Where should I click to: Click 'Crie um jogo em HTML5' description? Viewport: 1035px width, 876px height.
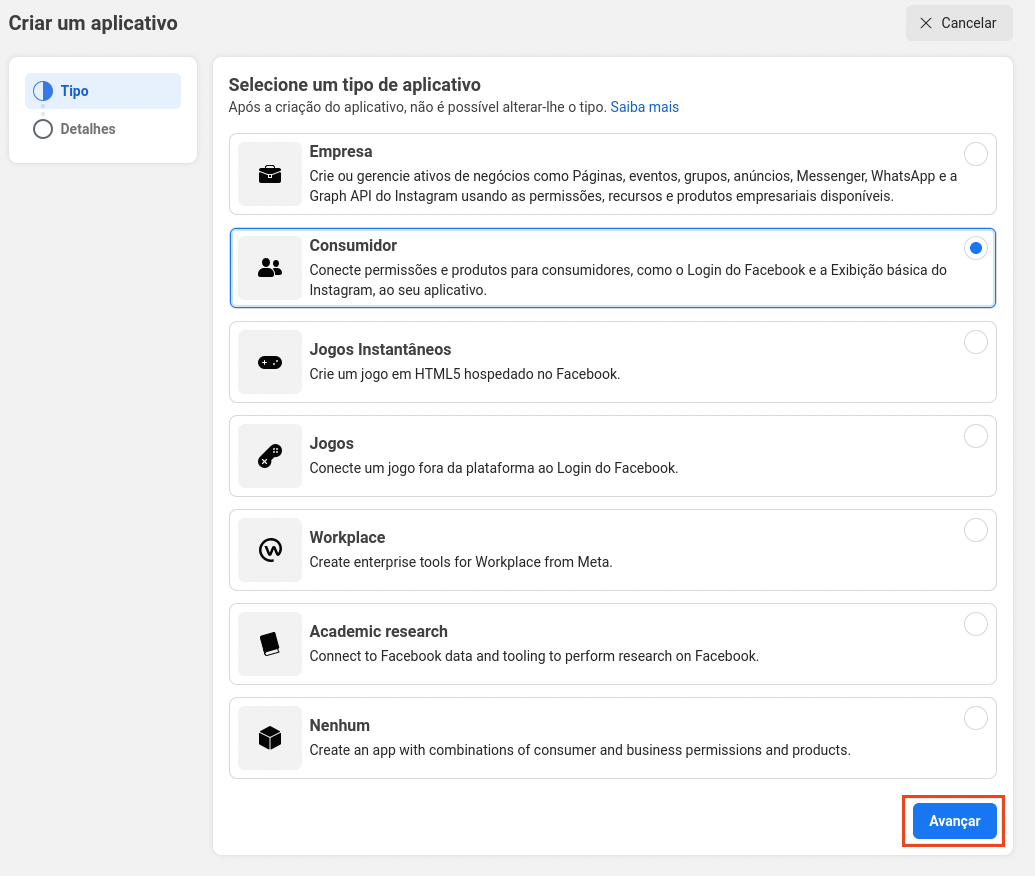click(x=465, y=374)
